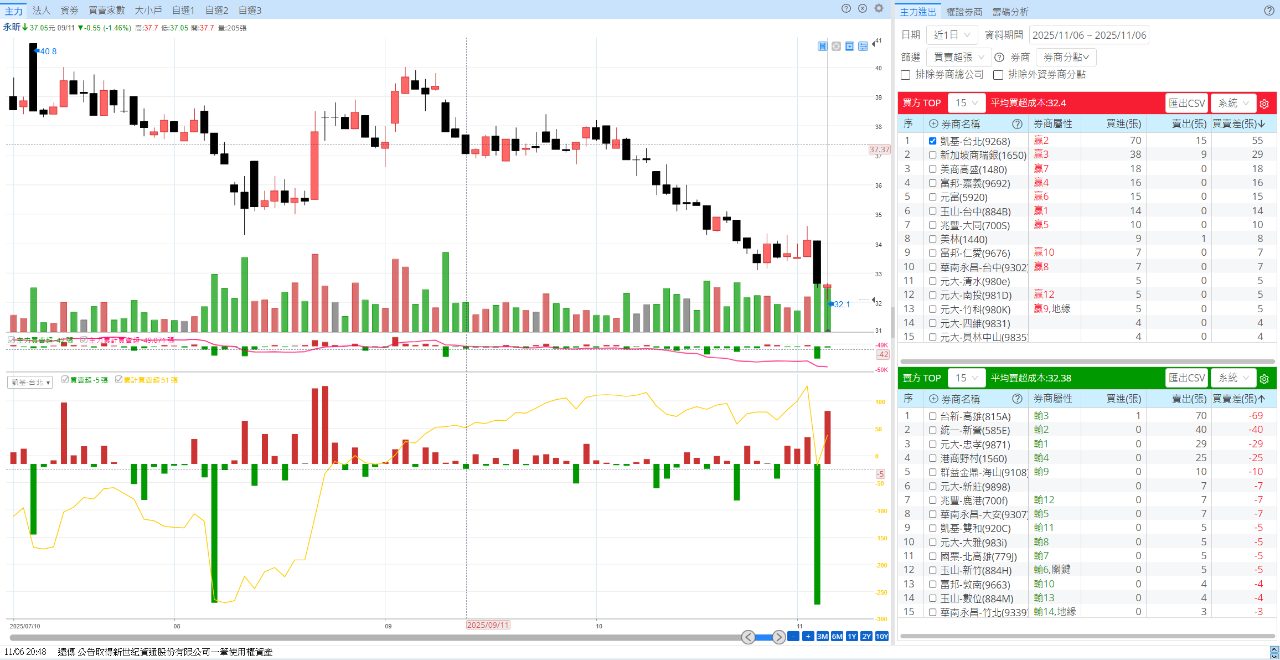This screenshot has width=1280, height=660.
Task: Click 富邦-嘉義(9692) broker row
Action: pos(1087,183)
